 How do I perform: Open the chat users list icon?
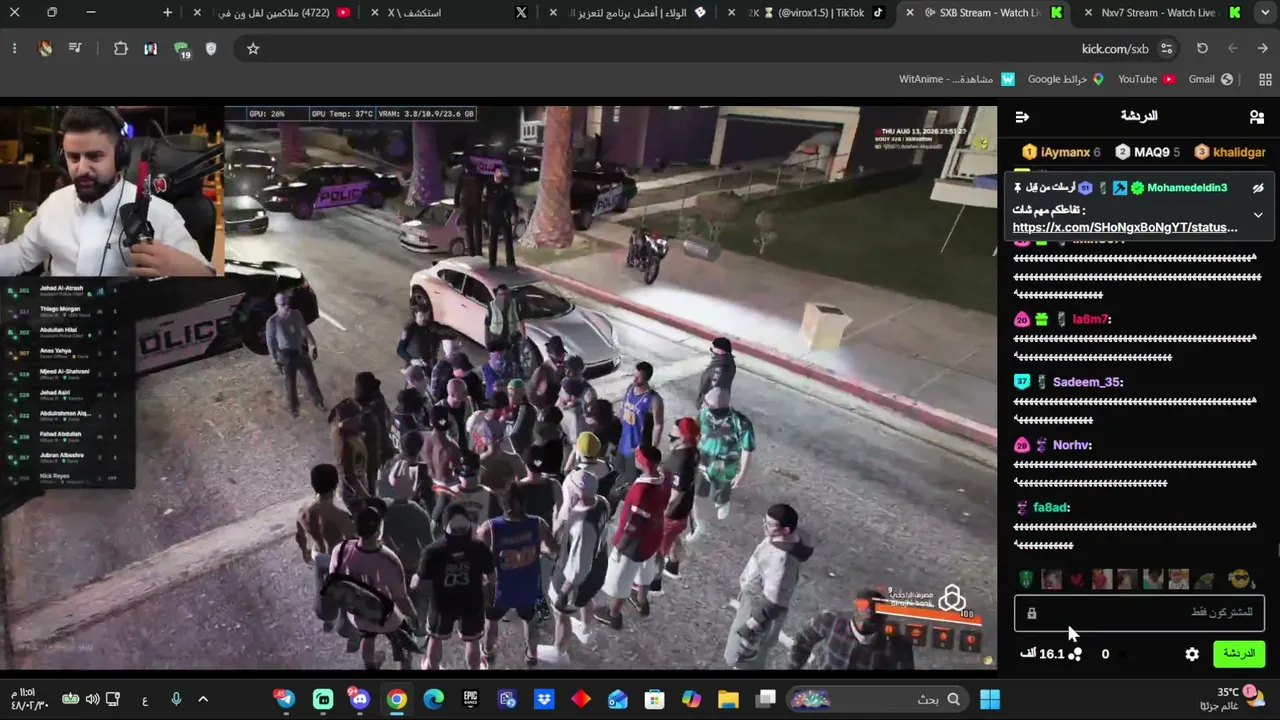point(1257,117)
